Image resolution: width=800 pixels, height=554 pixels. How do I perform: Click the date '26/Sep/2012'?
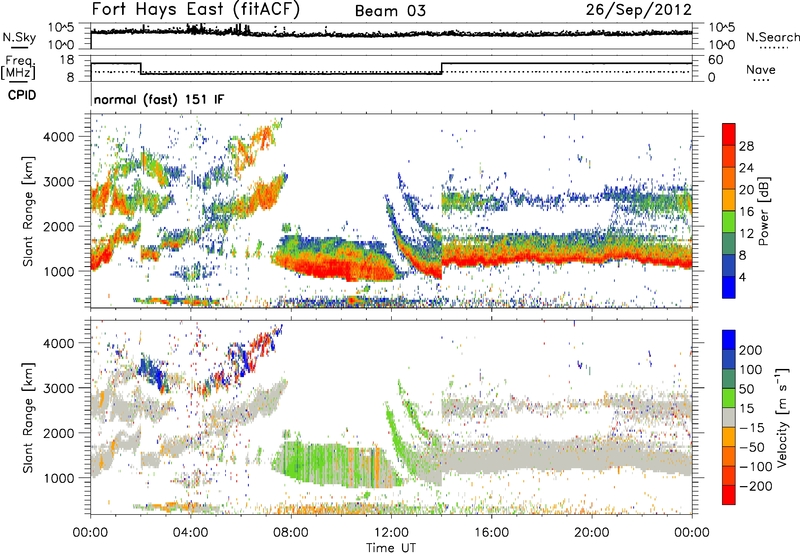tap(639, 9)
